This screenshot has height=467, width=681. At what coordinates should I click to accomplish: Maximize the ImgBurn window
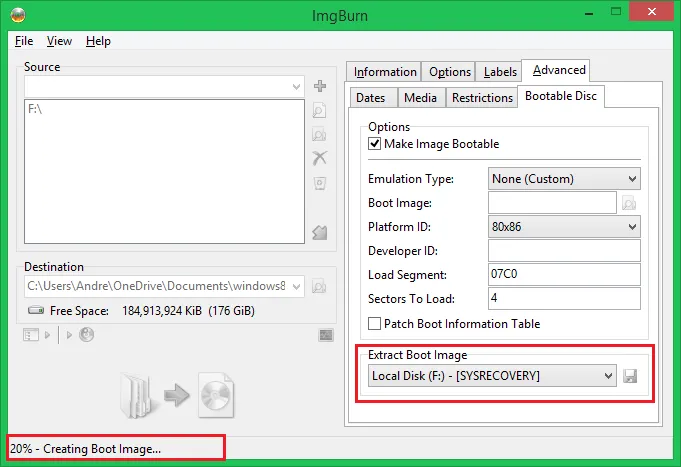click(x=615, y=12)
